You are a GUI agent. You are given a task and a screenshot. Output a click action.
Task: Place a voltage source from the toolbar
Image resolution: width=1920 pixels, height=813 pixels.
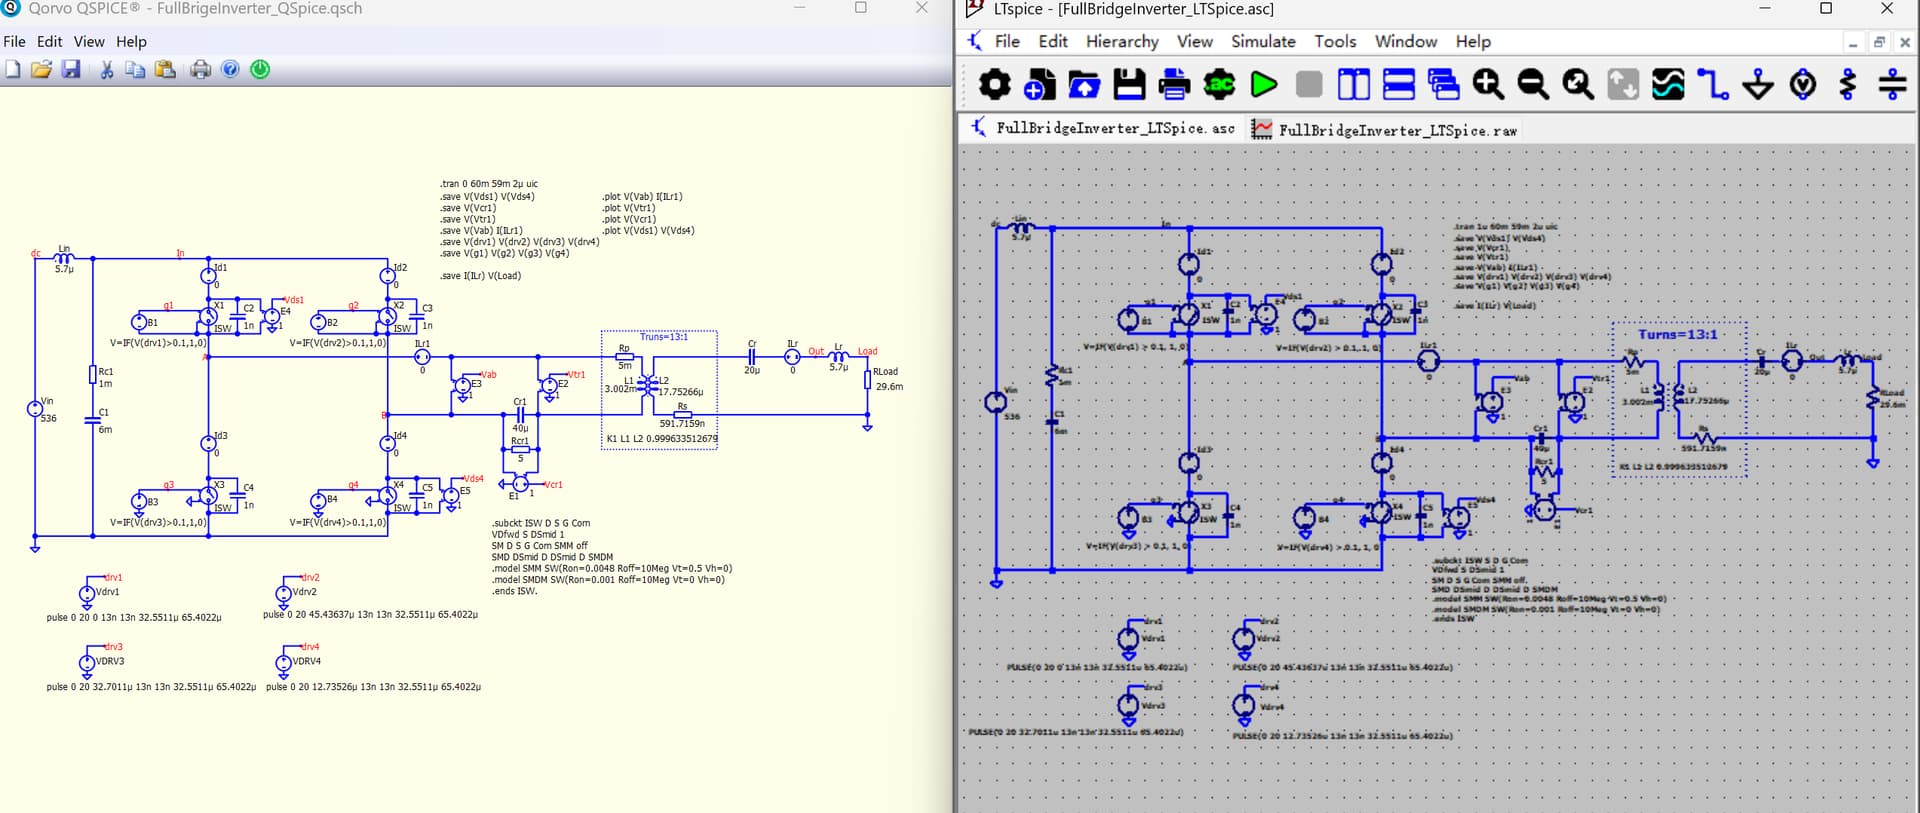pyautogui.click(x=1803, y=85)
